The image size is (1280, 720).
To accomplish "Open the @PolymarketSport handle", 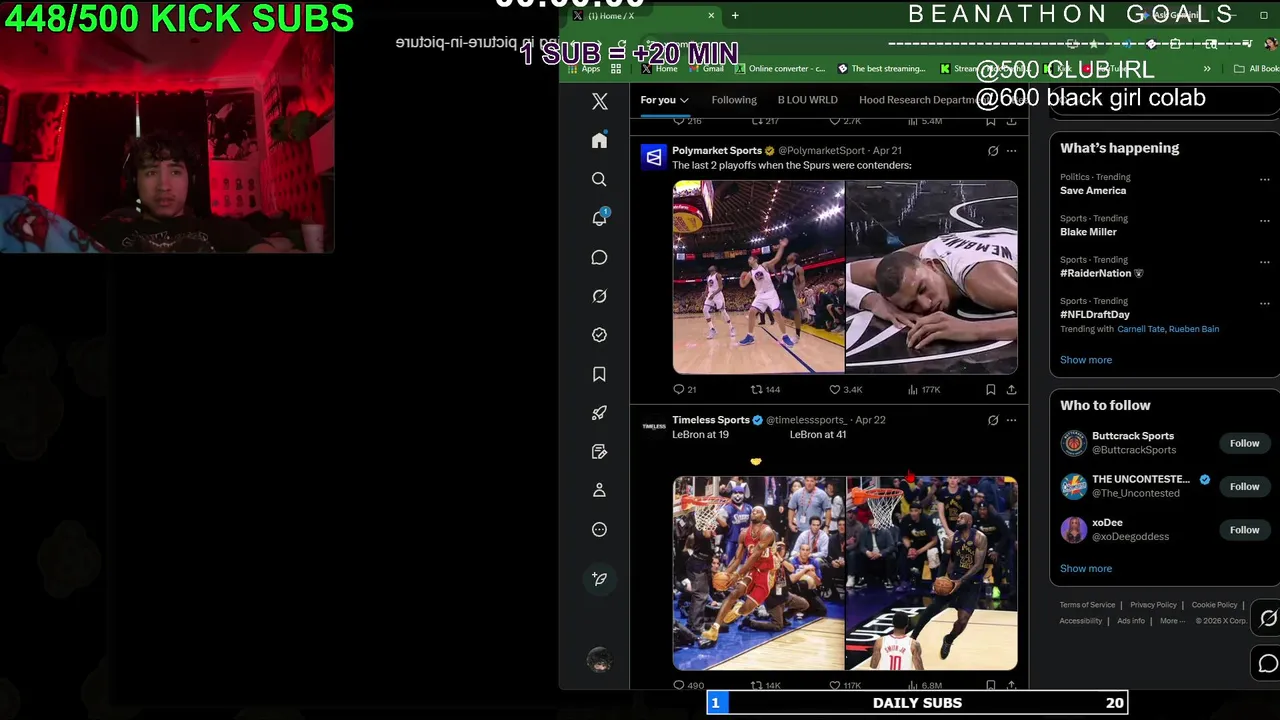I will tap(821, 151).
